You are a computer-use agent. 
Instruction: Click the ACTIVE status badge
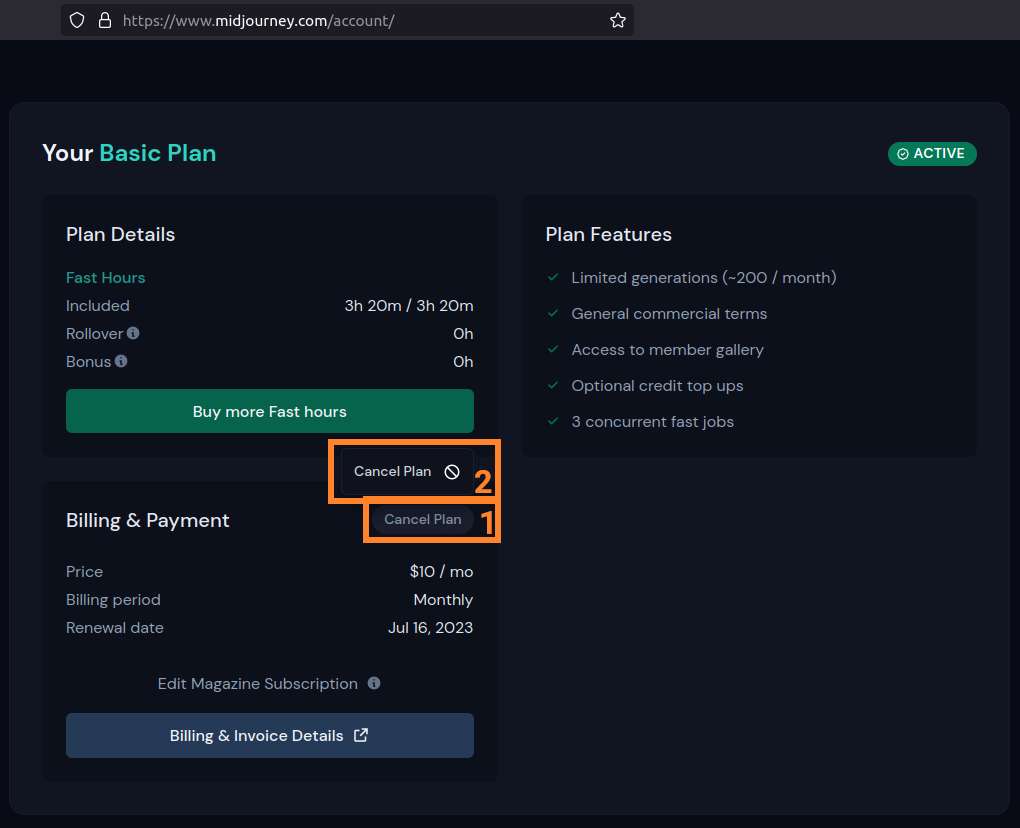pyautogui.click(x=932, y=153)
